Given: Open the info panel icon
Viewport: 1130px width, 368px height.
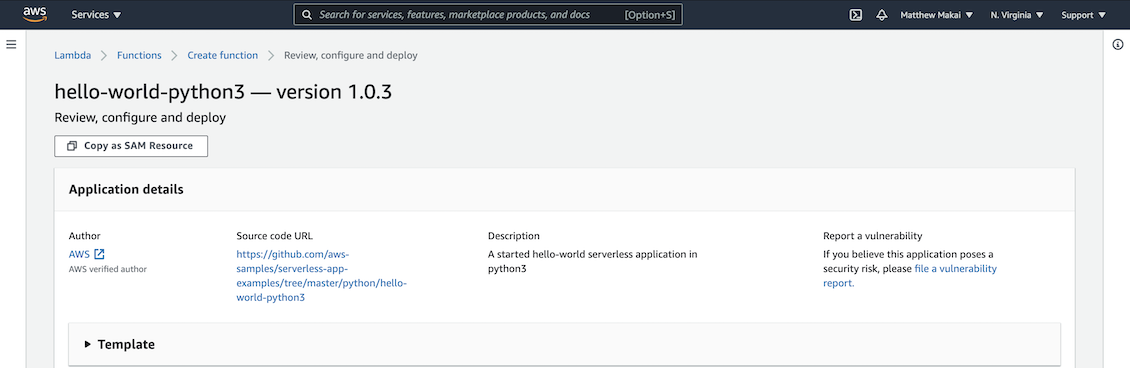Looking at the screenshot, I should (1118, 45).
